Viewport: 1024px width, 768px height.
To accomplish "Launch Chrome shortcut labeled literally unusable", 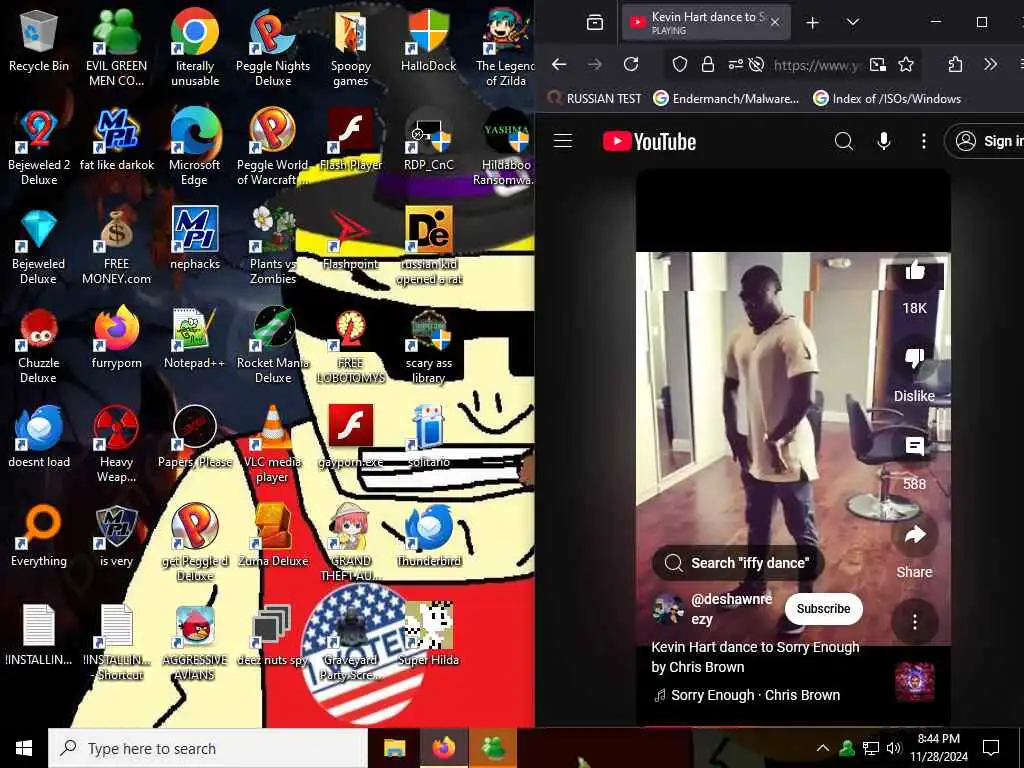I will pos(195,47).
